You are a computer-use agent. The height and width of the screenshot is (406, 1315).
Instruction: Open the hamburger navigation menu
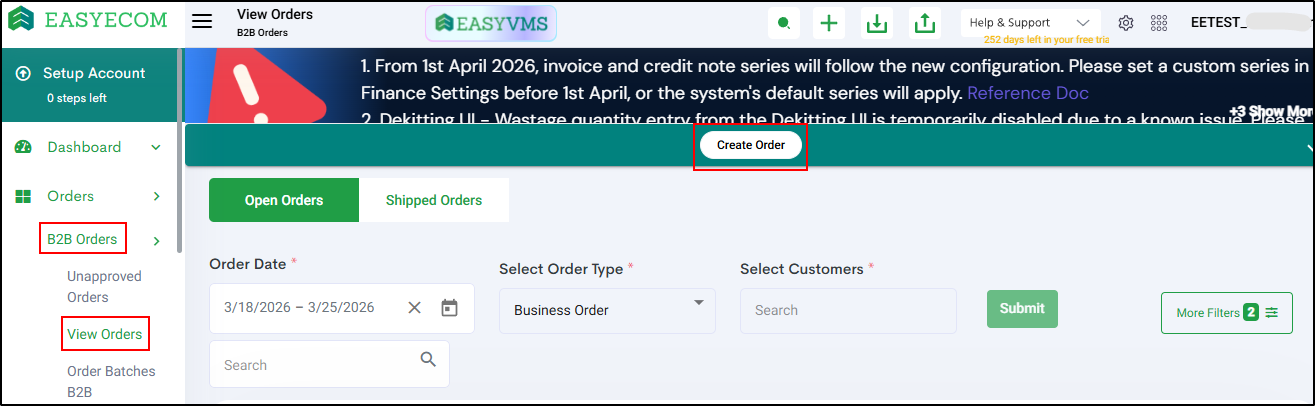(x=202, y=22)
